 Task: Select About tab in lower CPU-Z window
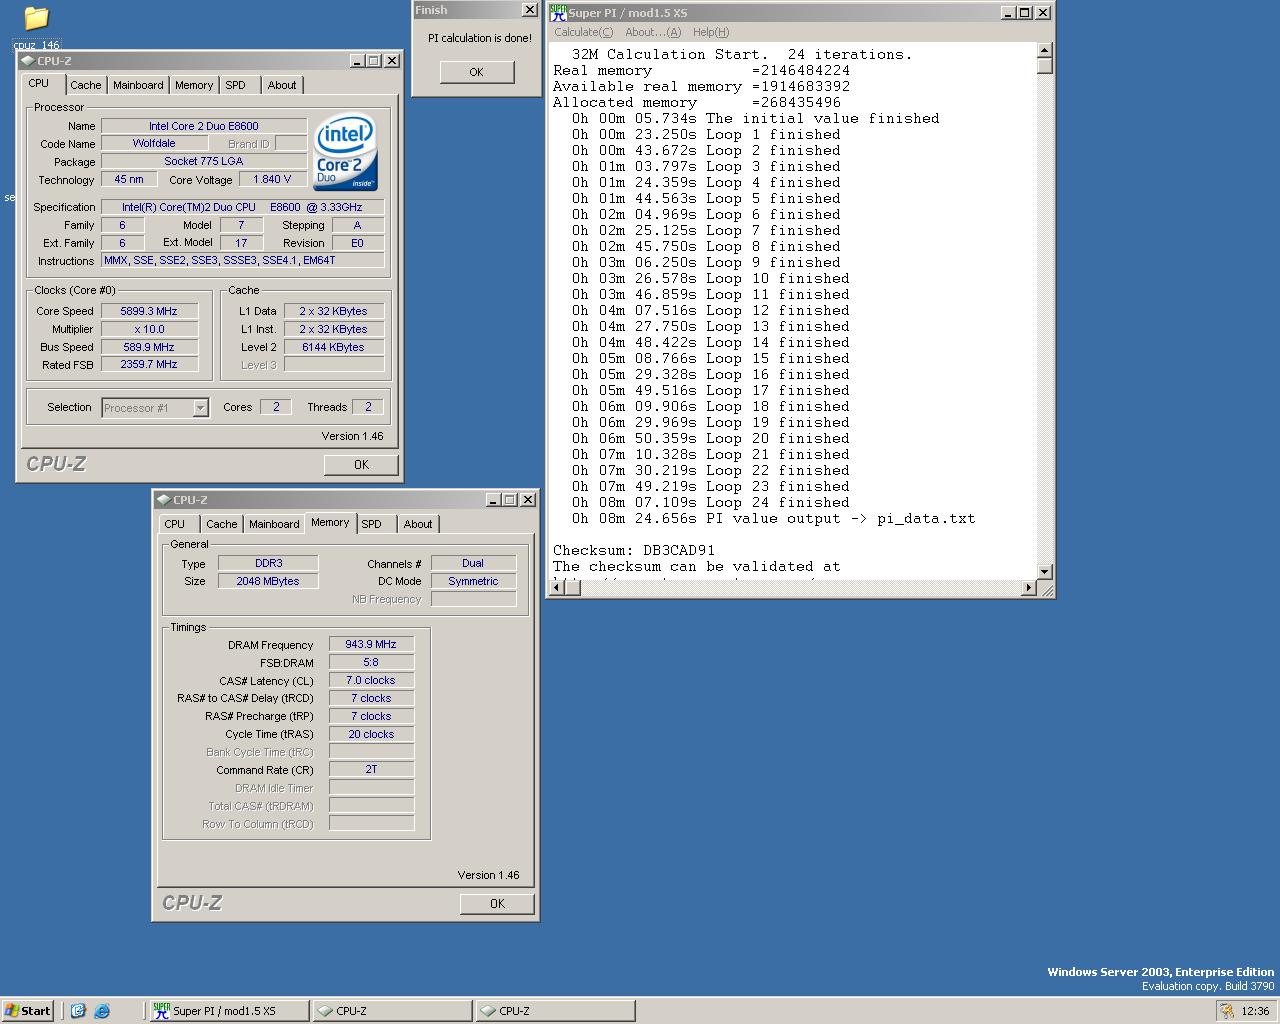tap(418, 525)
